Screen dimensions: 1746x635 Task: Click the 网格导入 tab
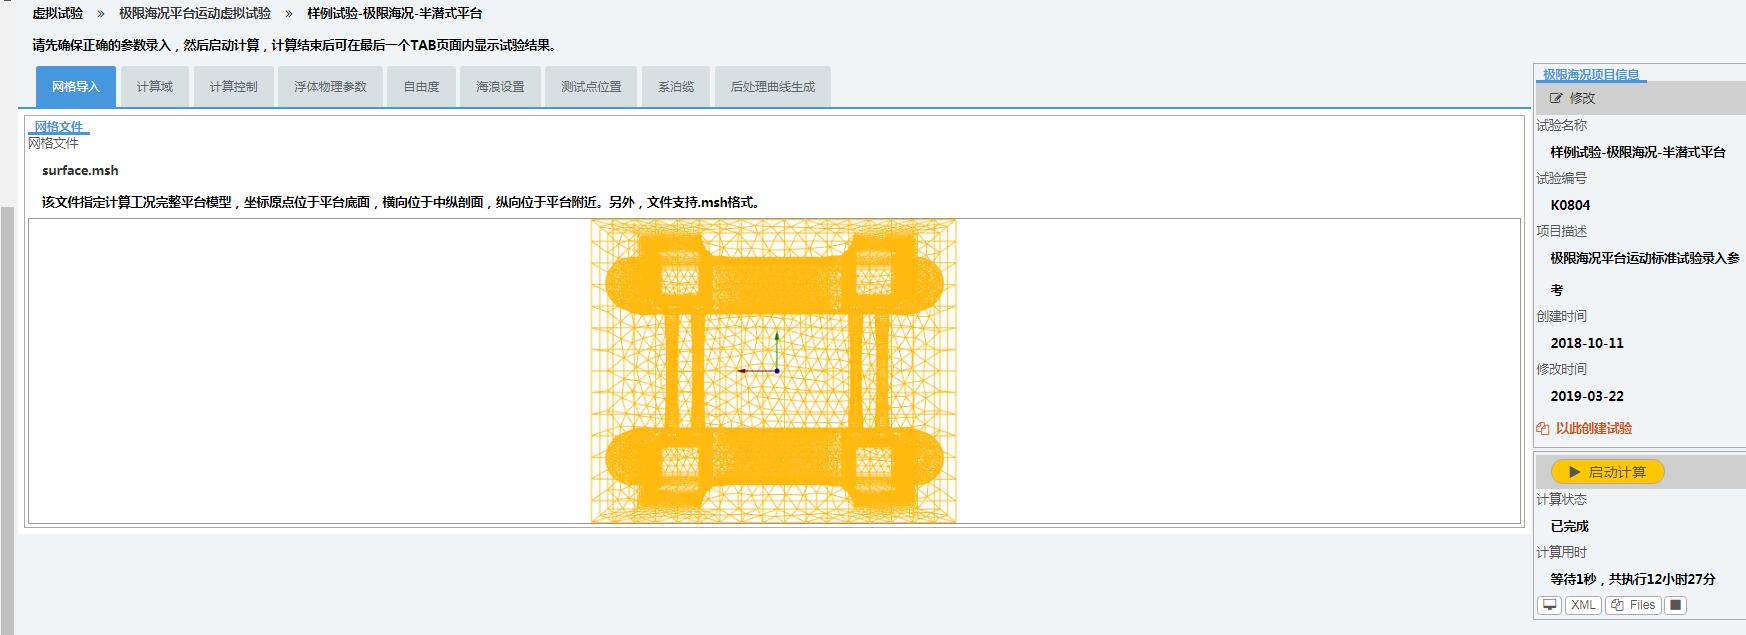[76, 87]
